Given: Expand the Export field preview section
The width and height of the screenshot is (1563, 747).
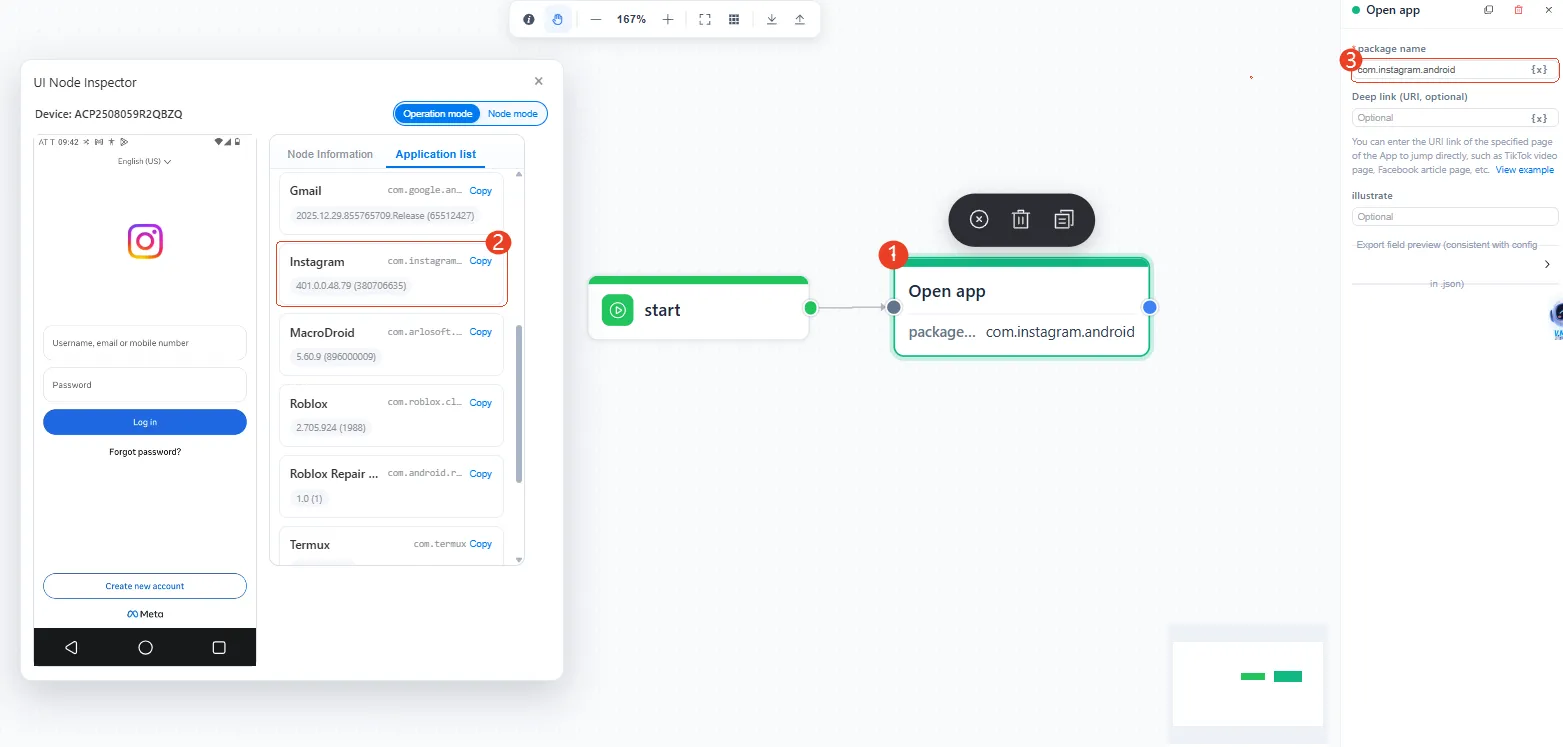Looking at the screenshot, I should [1547, 264].
